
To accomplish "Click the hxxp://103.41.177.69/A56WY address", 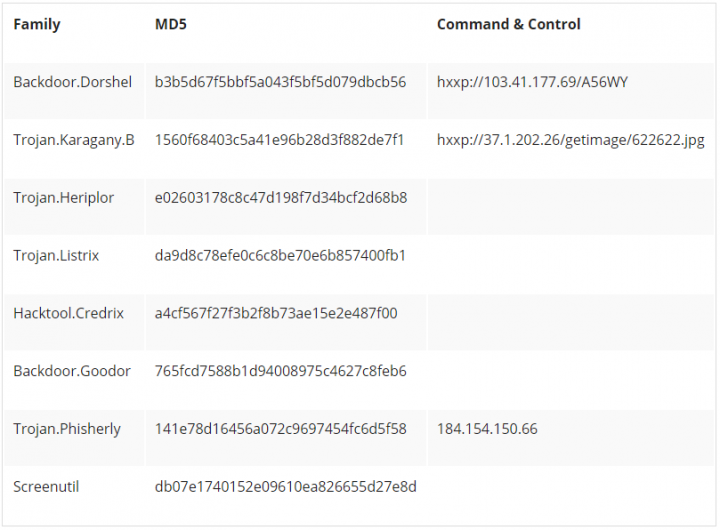I will pyautogui.click(x=532, y=82).
